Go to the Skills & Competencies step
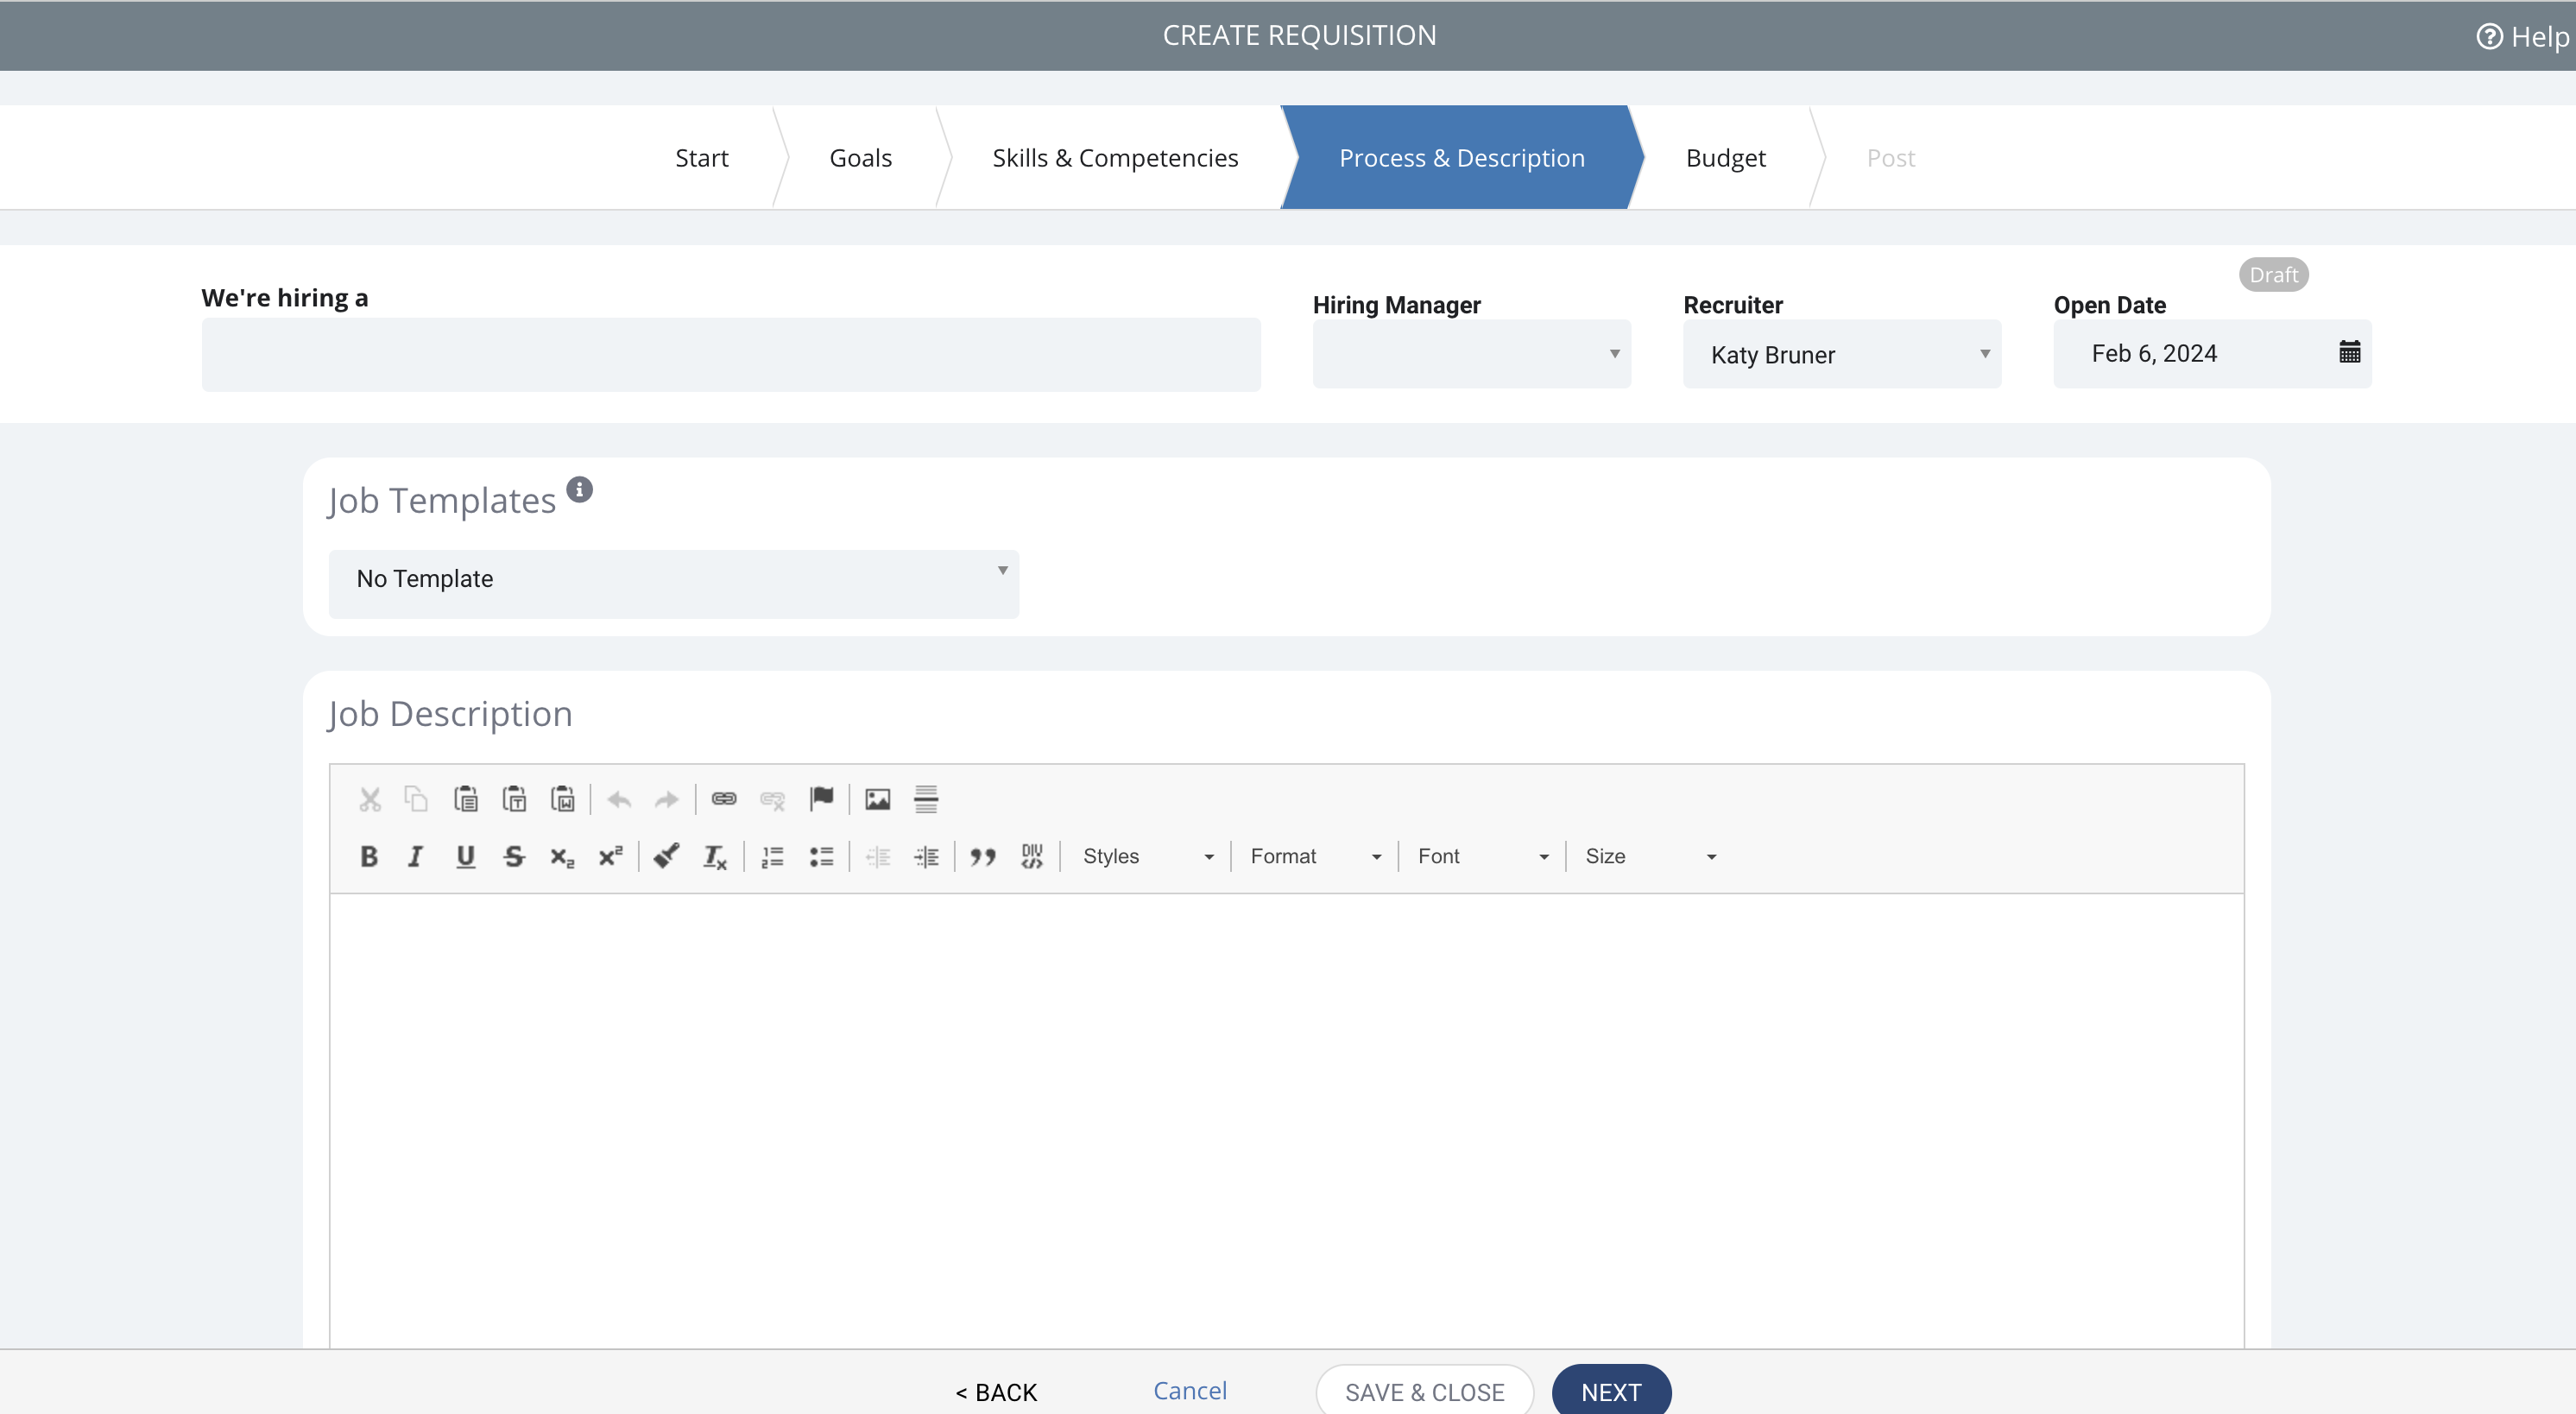2576x1414 pixels. (x=1115, y=158)
